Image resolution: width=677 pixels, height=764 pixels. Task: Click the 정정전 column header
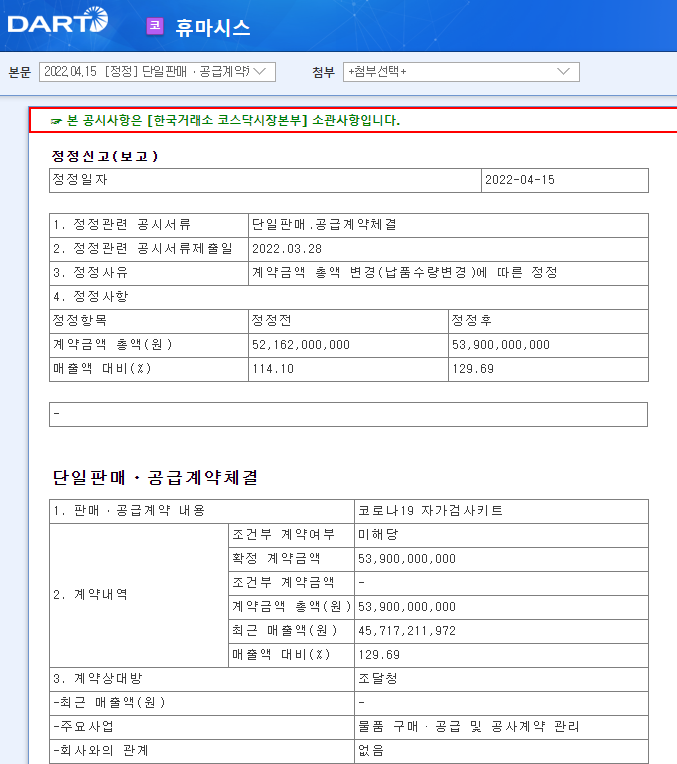348,321
